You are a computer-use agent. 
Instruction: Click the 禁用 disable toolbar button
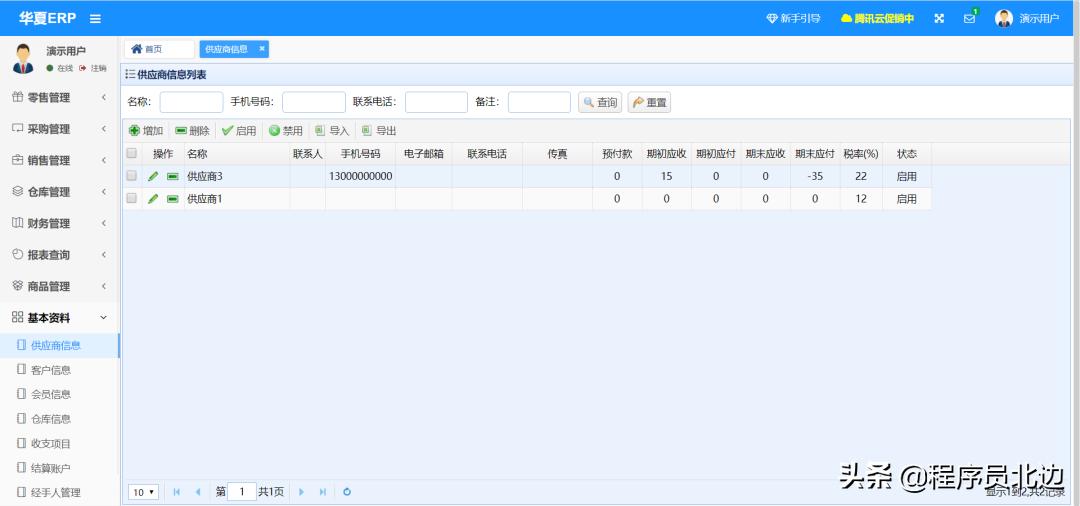[x=286, y=131]
